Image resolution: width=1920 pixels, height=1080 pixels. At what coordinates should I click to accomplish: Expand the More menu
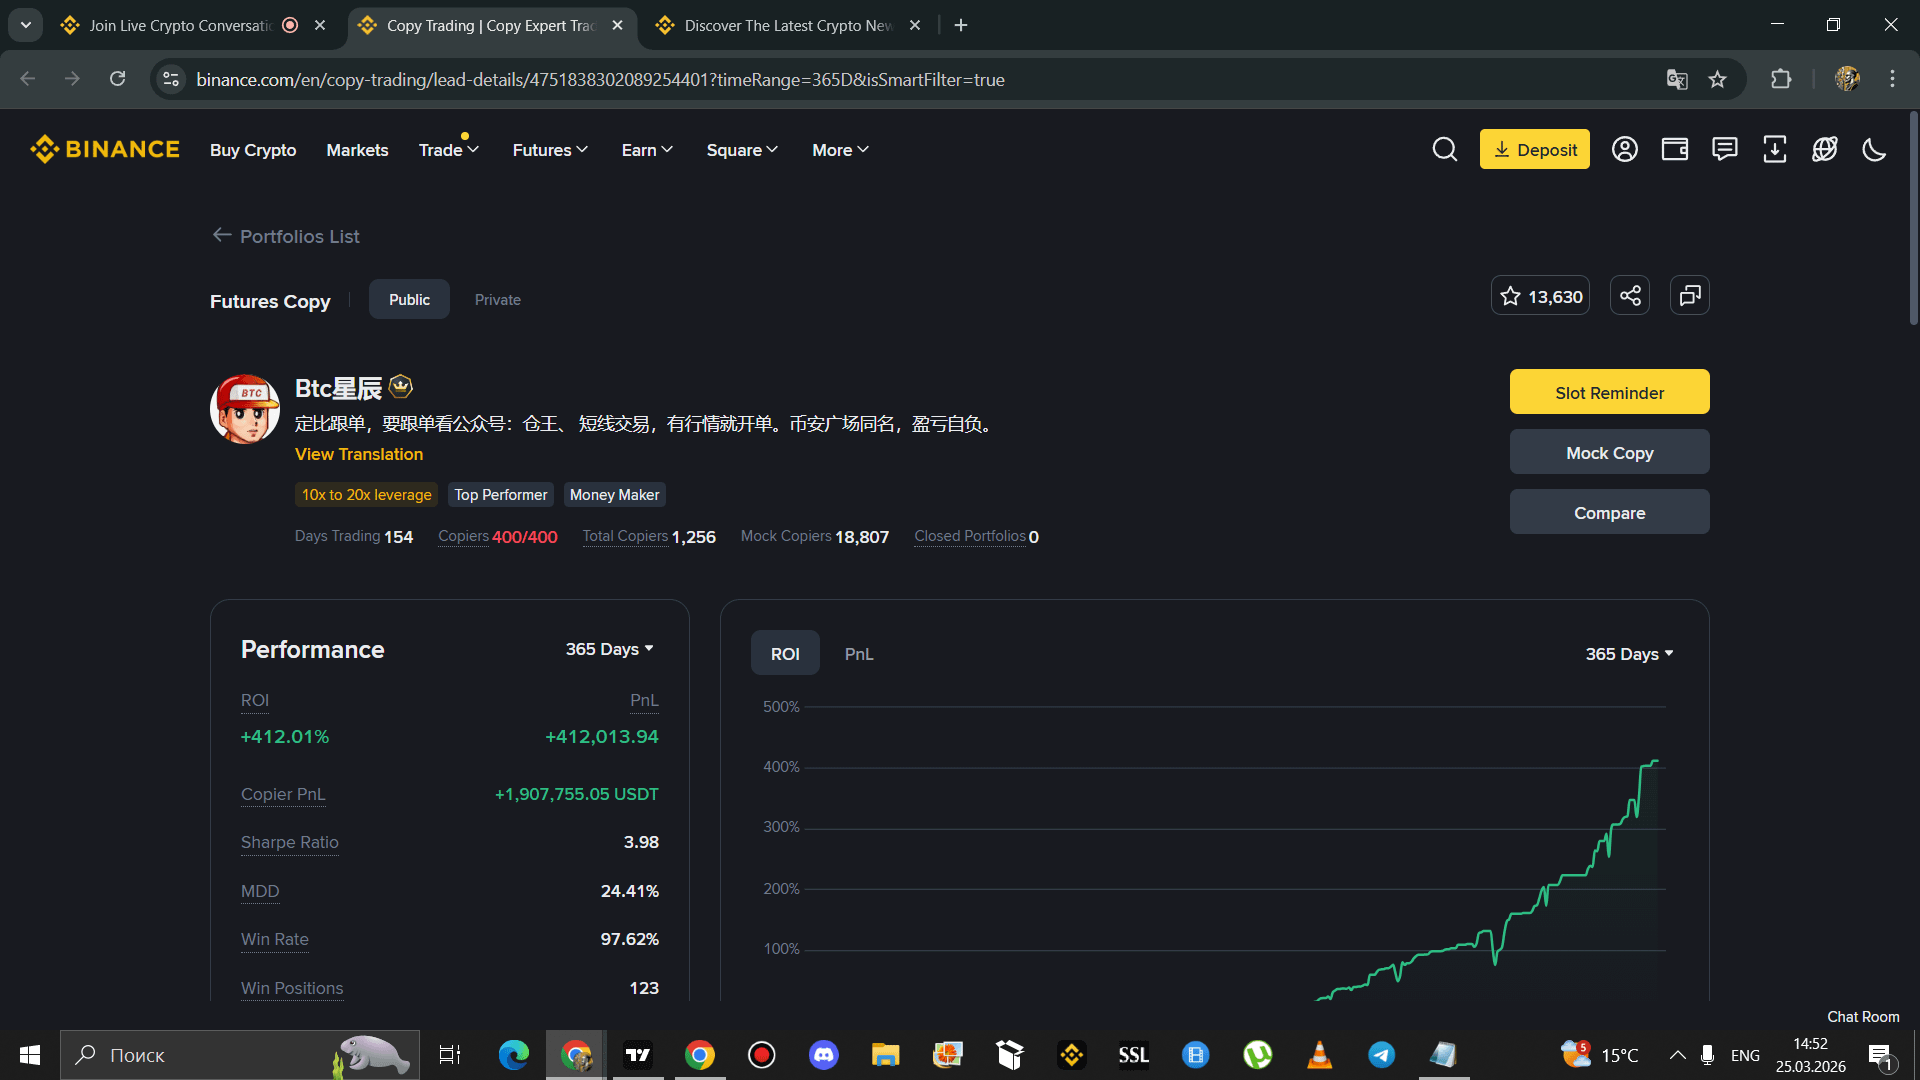[840, 150]
